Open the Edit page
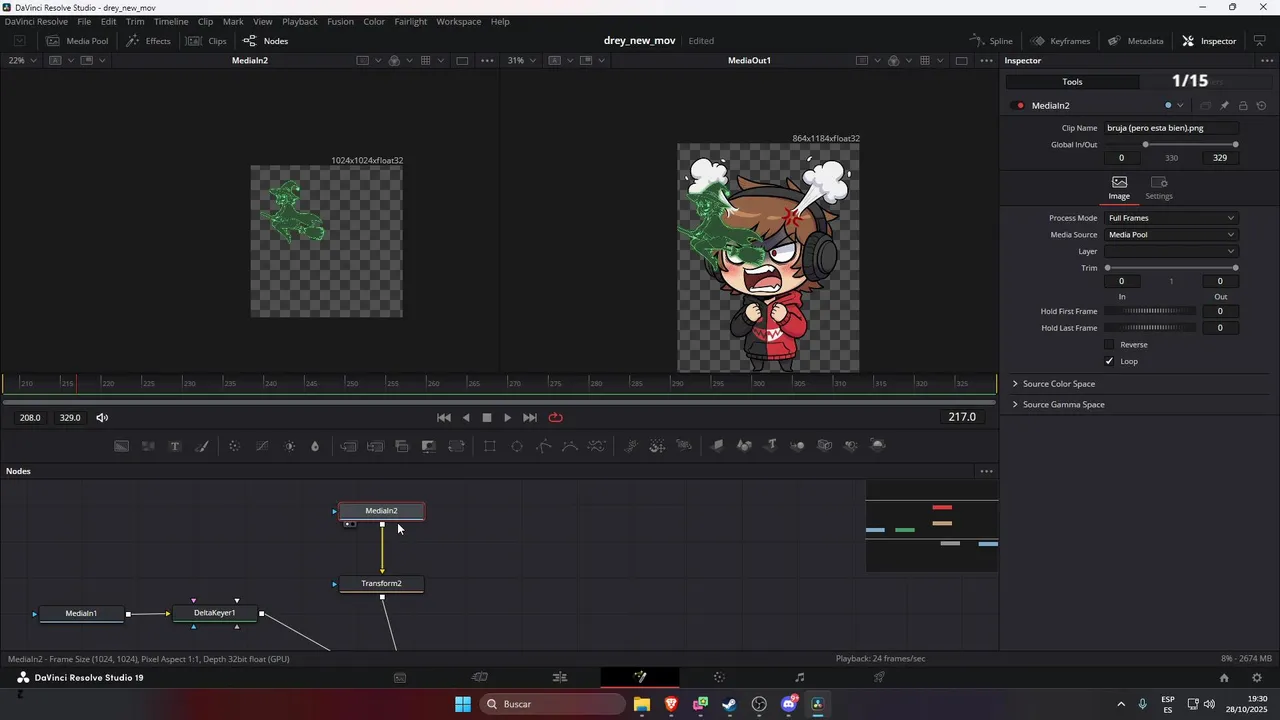 [560, 677]
